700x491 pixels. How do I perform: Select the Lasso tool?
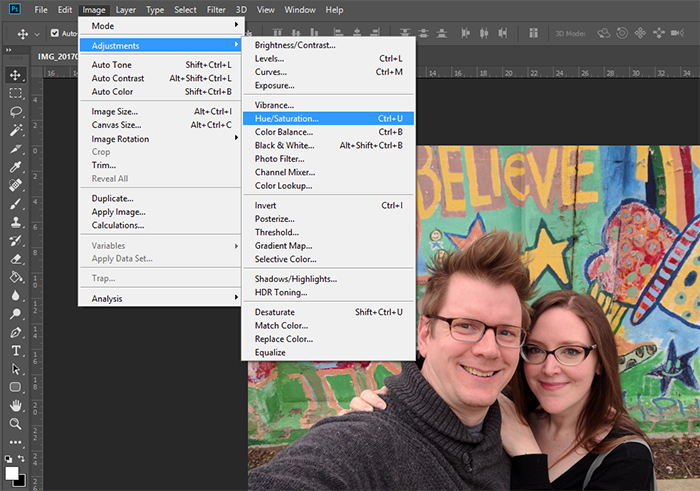pyautogui.click(x=16, y=111)
